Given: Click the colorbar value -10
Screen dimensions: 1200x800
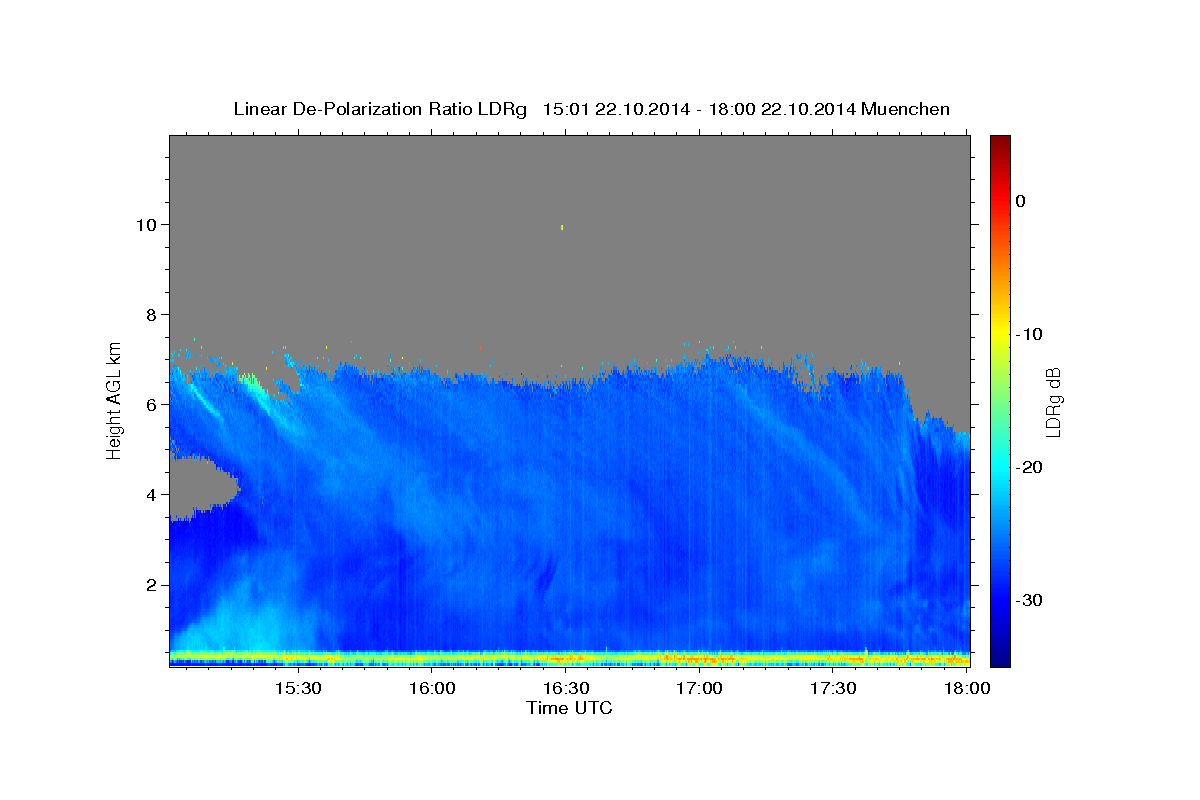Looking at the screenshot, I should click(1029, 334).
